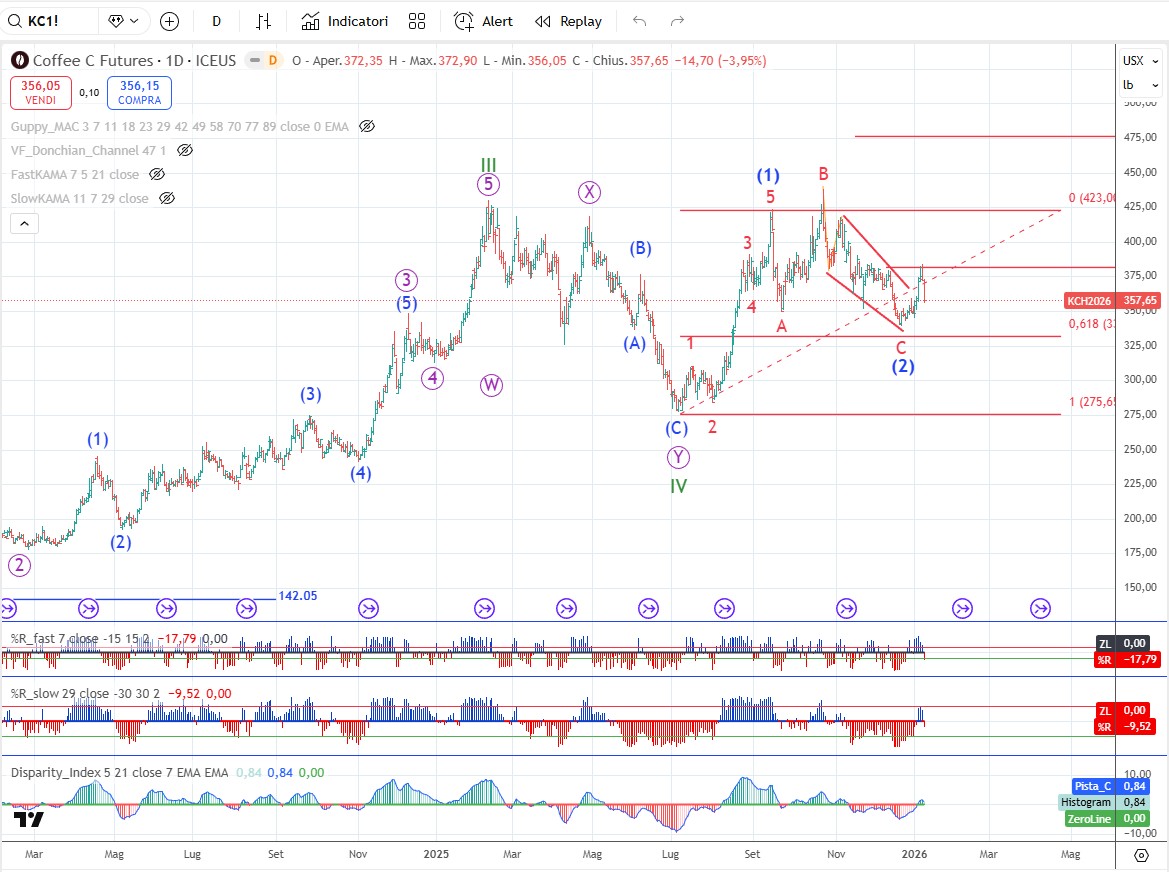Click the redo arrow in toolbar

pyautogui.click(x=677, y=21)
